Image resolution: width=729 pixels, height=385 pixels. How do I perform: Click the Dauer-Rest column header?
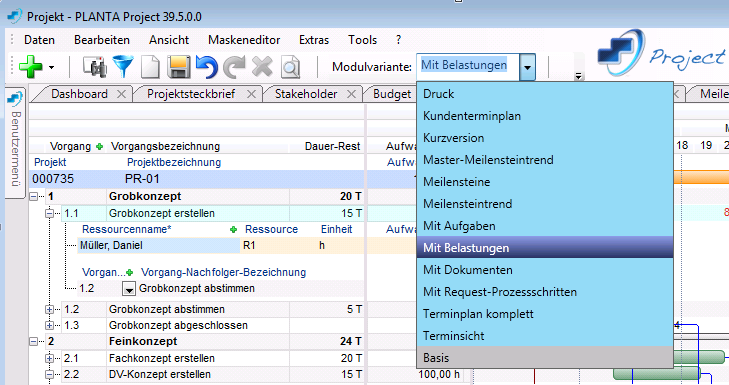[332, 146]
